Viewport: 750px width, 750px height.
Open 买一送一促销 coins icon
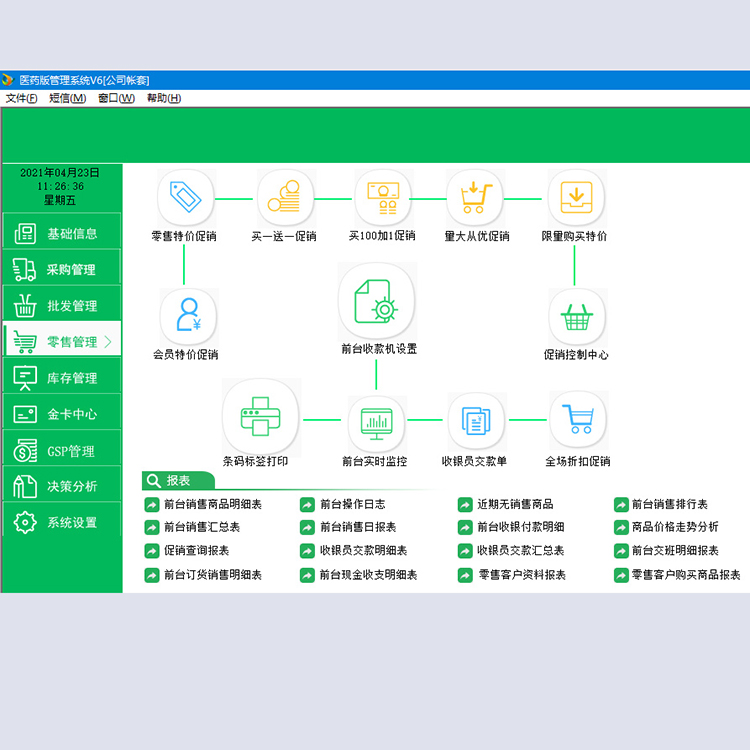pyautogui.click(x=285, y=198)
